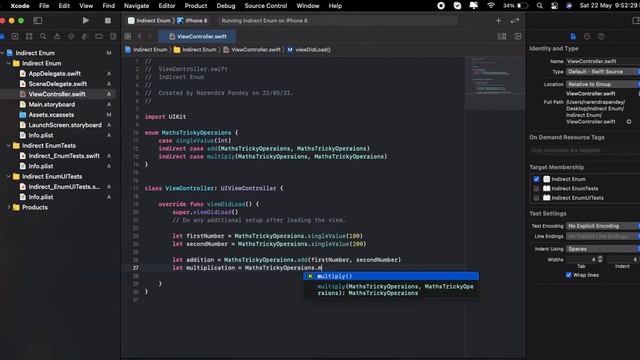Open the debug navigator icon
Screen dimensions: 640x360
click(x=85, y=36)
